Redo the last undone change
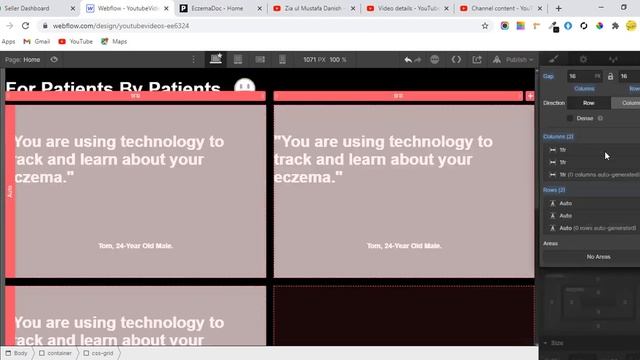 click(418, 60)
